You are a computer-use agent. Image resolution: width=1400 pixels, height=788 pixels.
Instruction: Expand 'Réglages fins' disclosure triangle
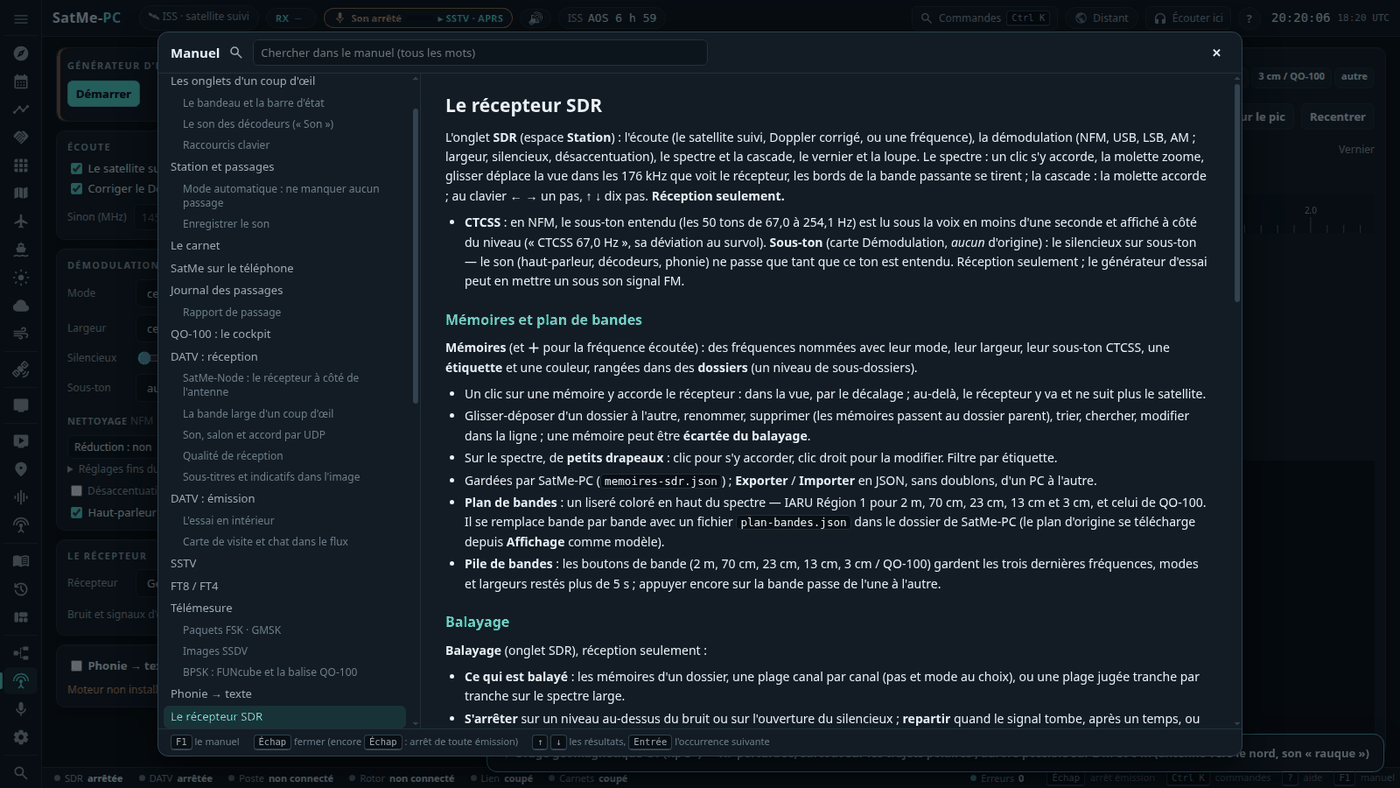[71, 469]
